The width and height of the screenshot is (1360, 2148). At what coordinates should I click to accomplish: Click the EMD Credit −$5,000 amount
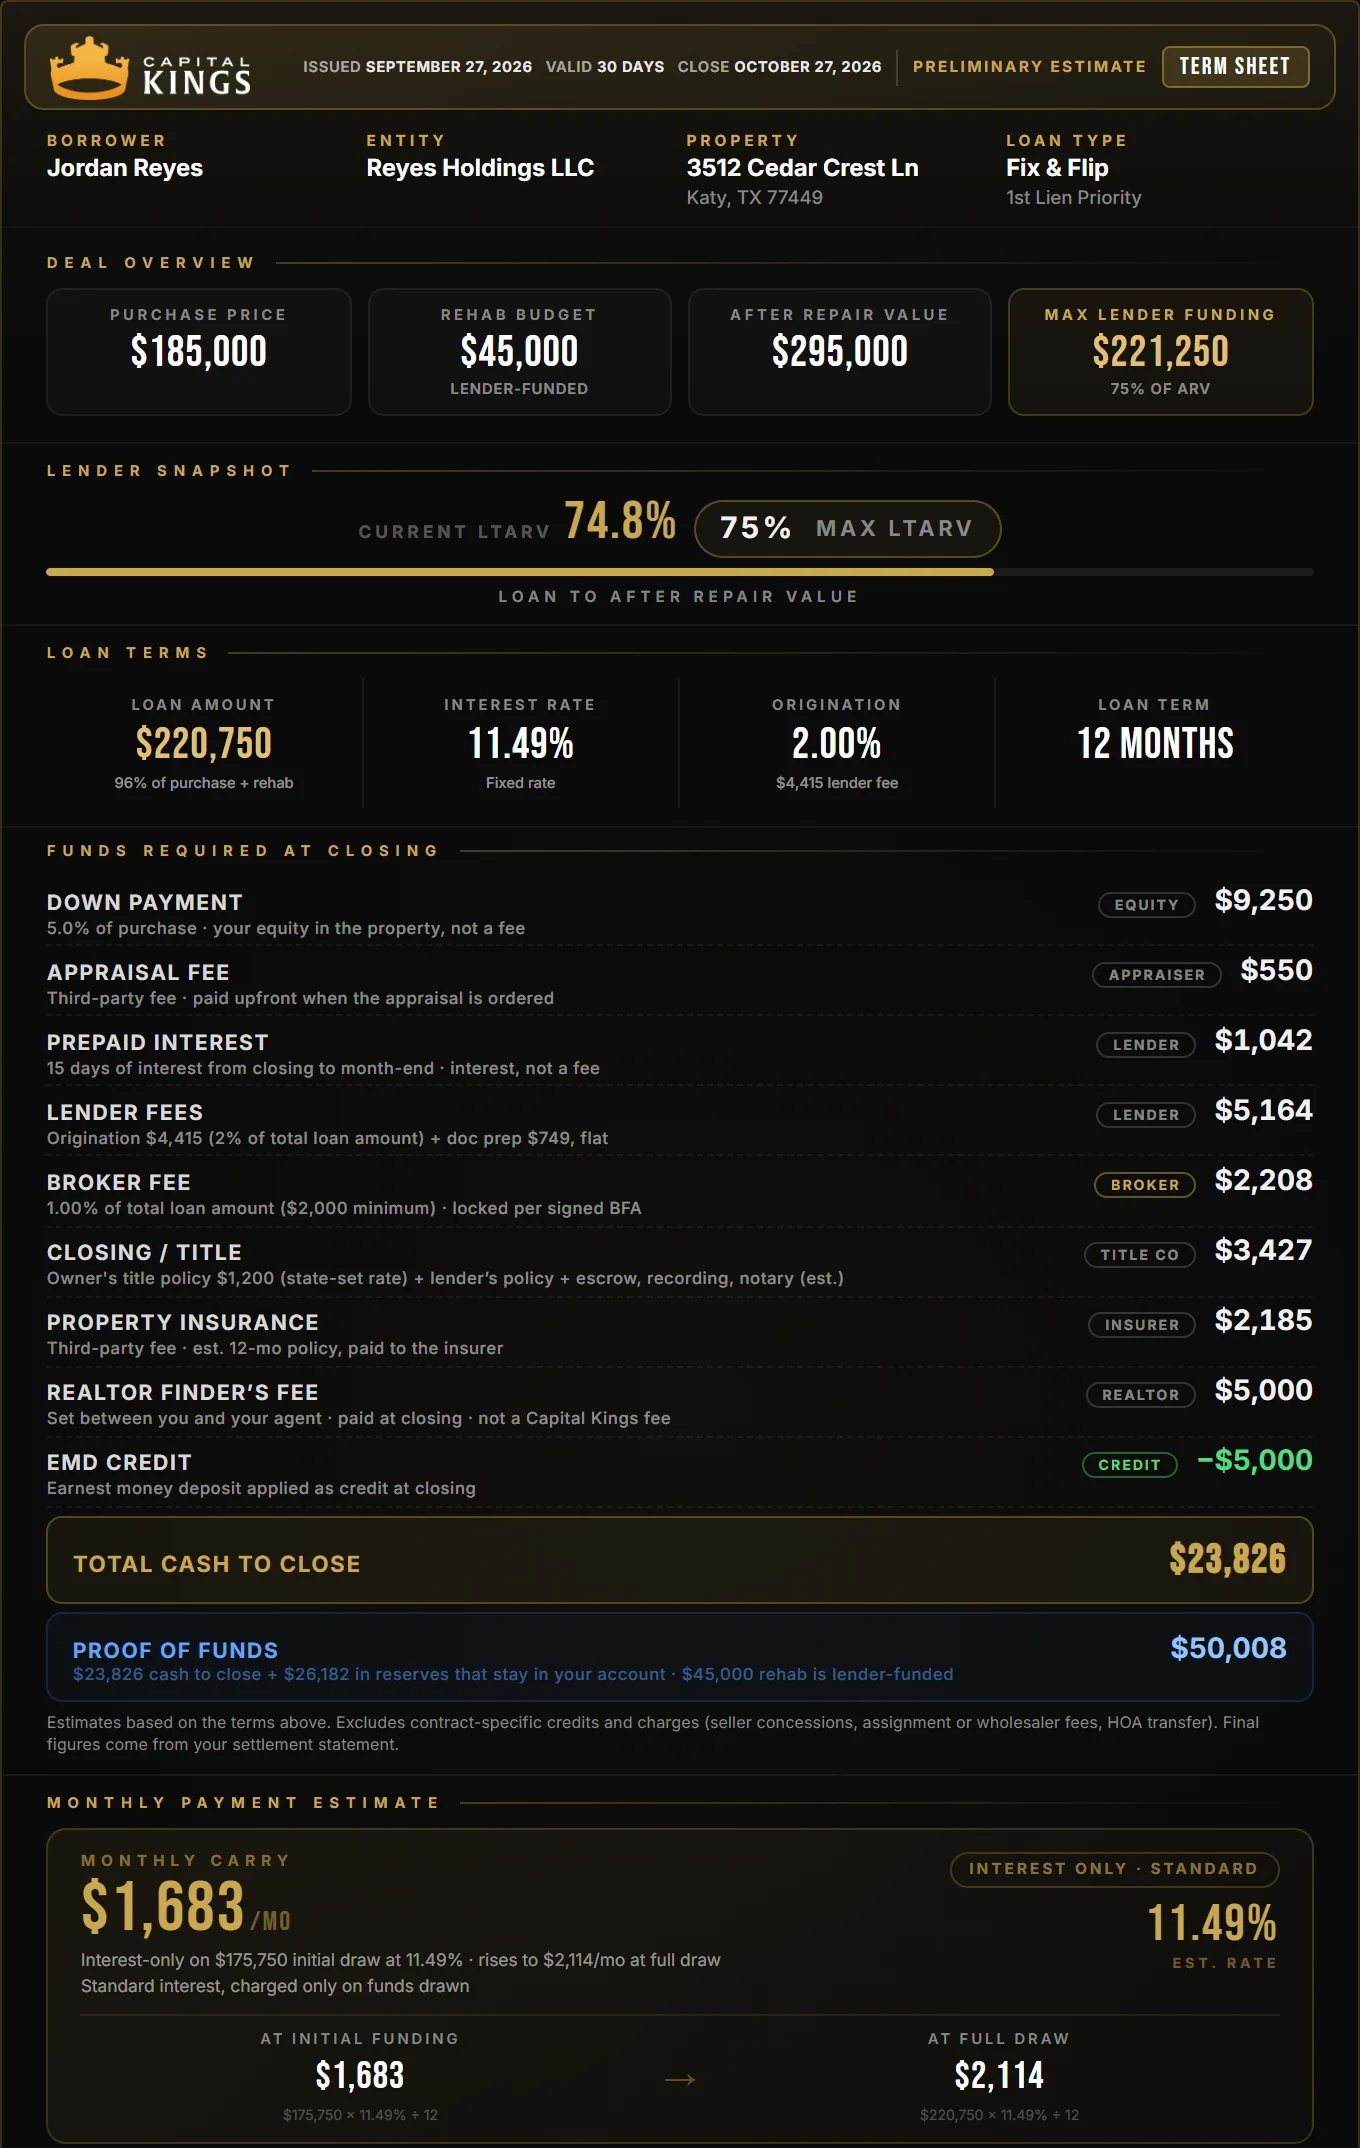[1255, 1460]
